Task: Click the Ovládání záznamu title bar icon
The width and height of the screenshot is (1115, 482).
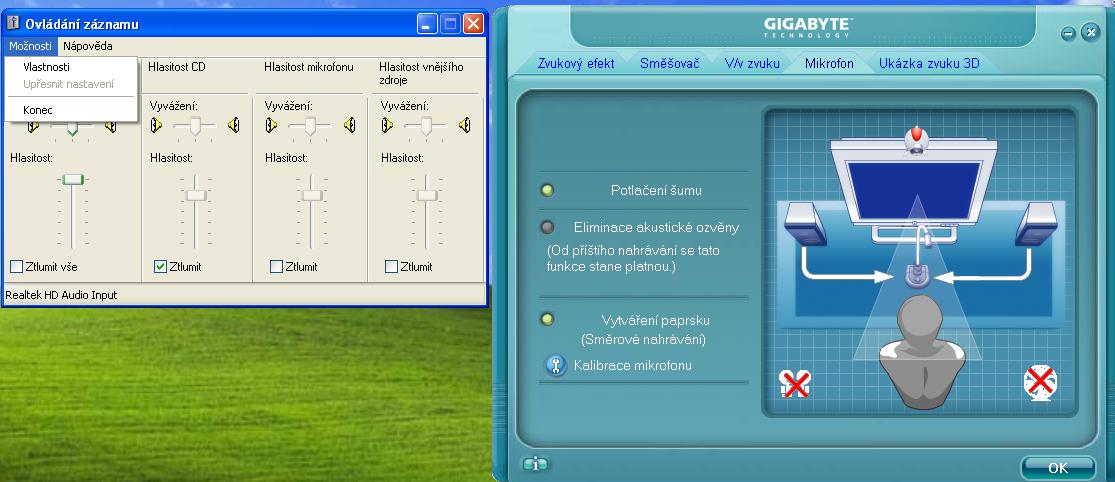Action: point(13,23)
